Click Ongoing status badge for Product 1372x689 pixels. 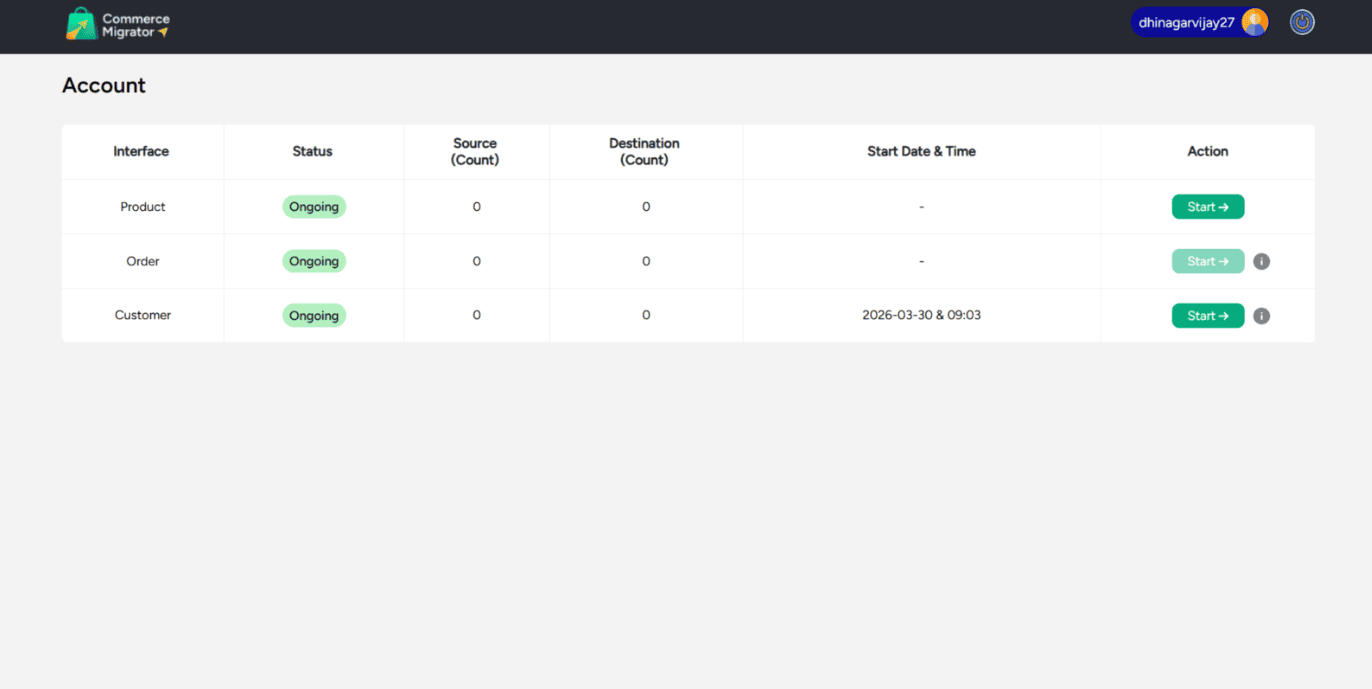pos(313,207)
